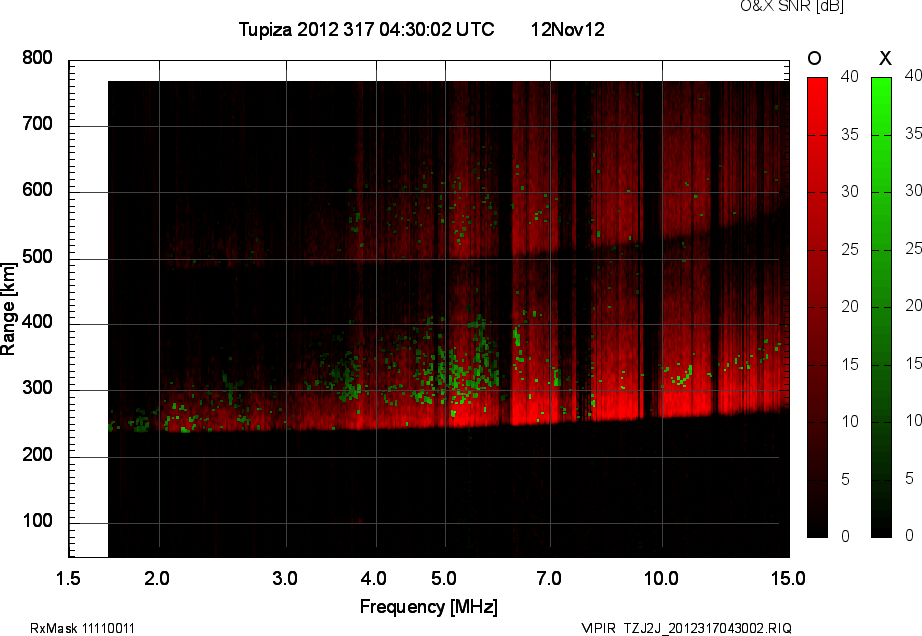Click the 3.0 MHz frequency tick label

[286, 578]
